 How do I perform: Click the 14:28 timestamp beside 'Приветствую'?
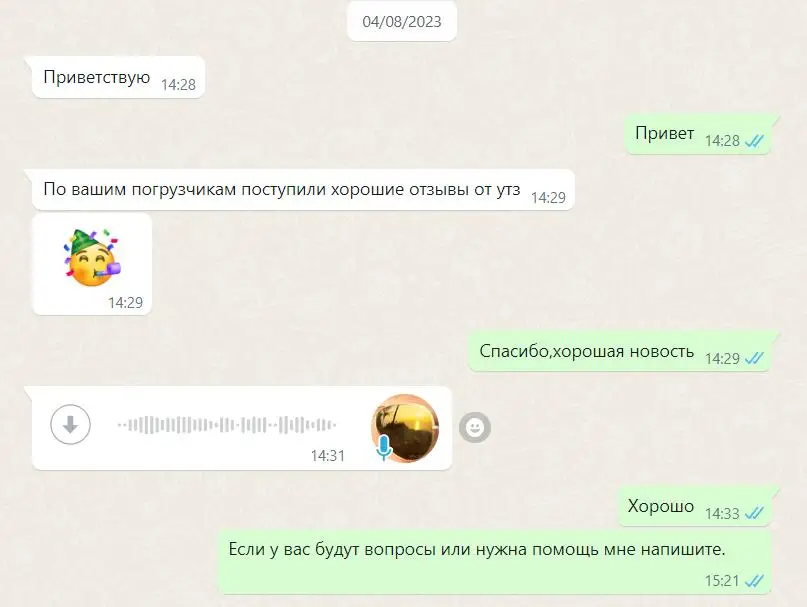click(x=178, y=84)
